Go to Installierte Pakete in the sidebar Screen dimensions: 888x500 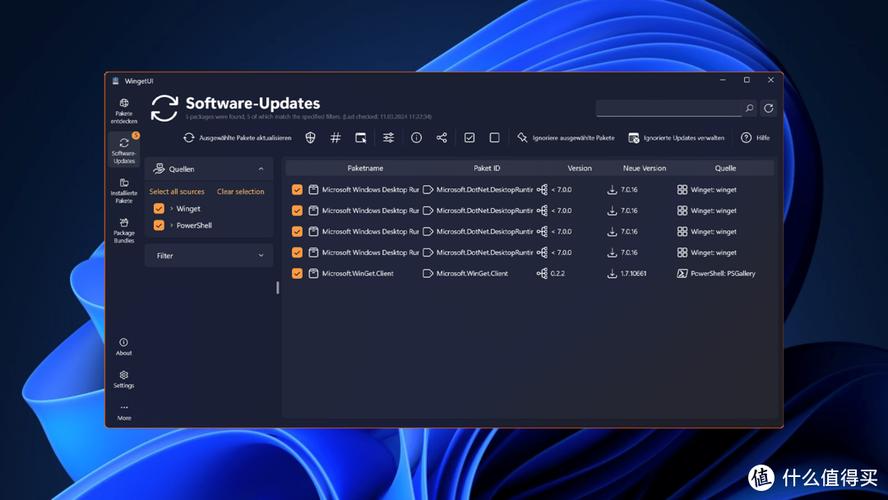tap(123, 191)
